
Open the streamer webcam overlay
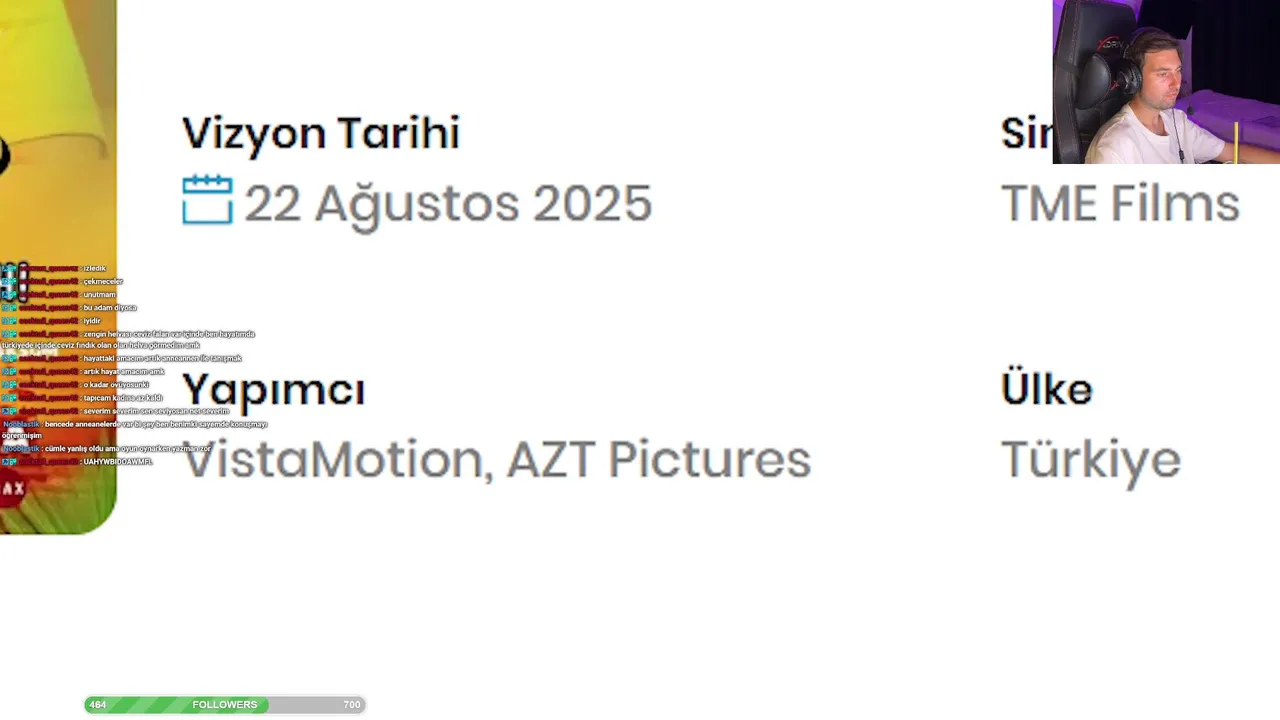tap(1166, 82)
